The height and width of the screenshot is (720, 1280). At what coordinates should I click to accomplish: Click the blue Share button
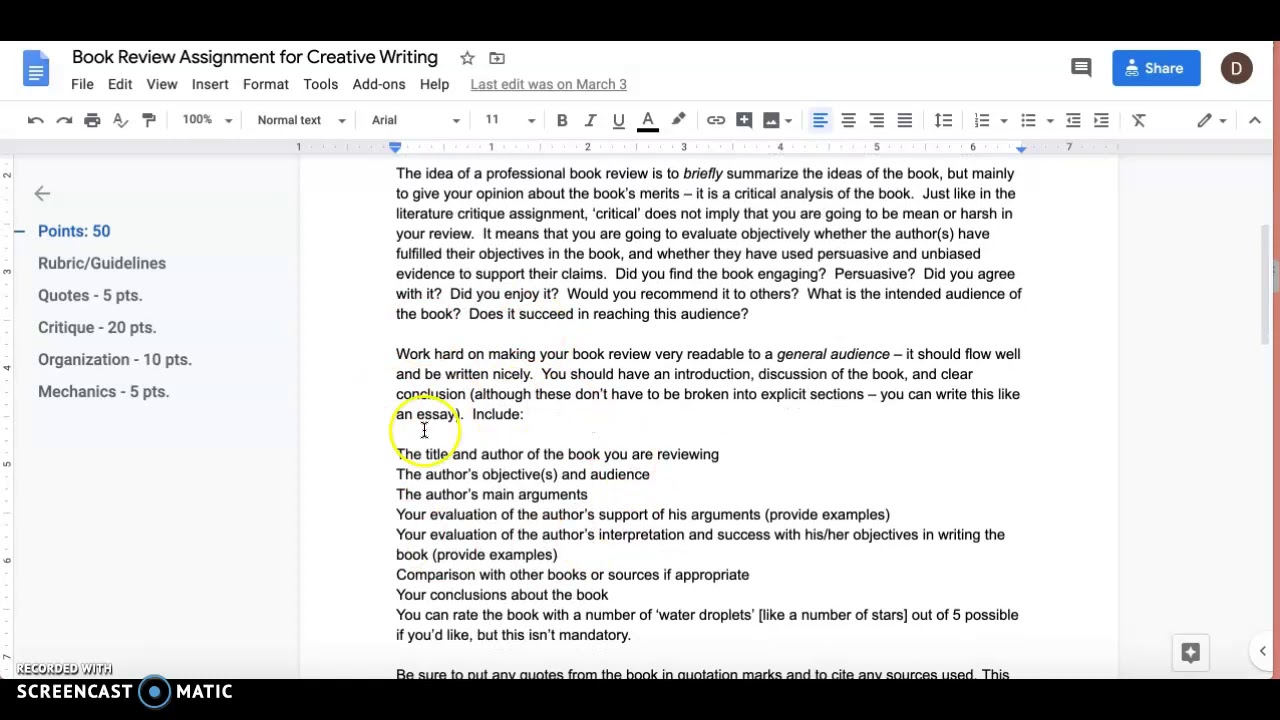[1155, 68]
